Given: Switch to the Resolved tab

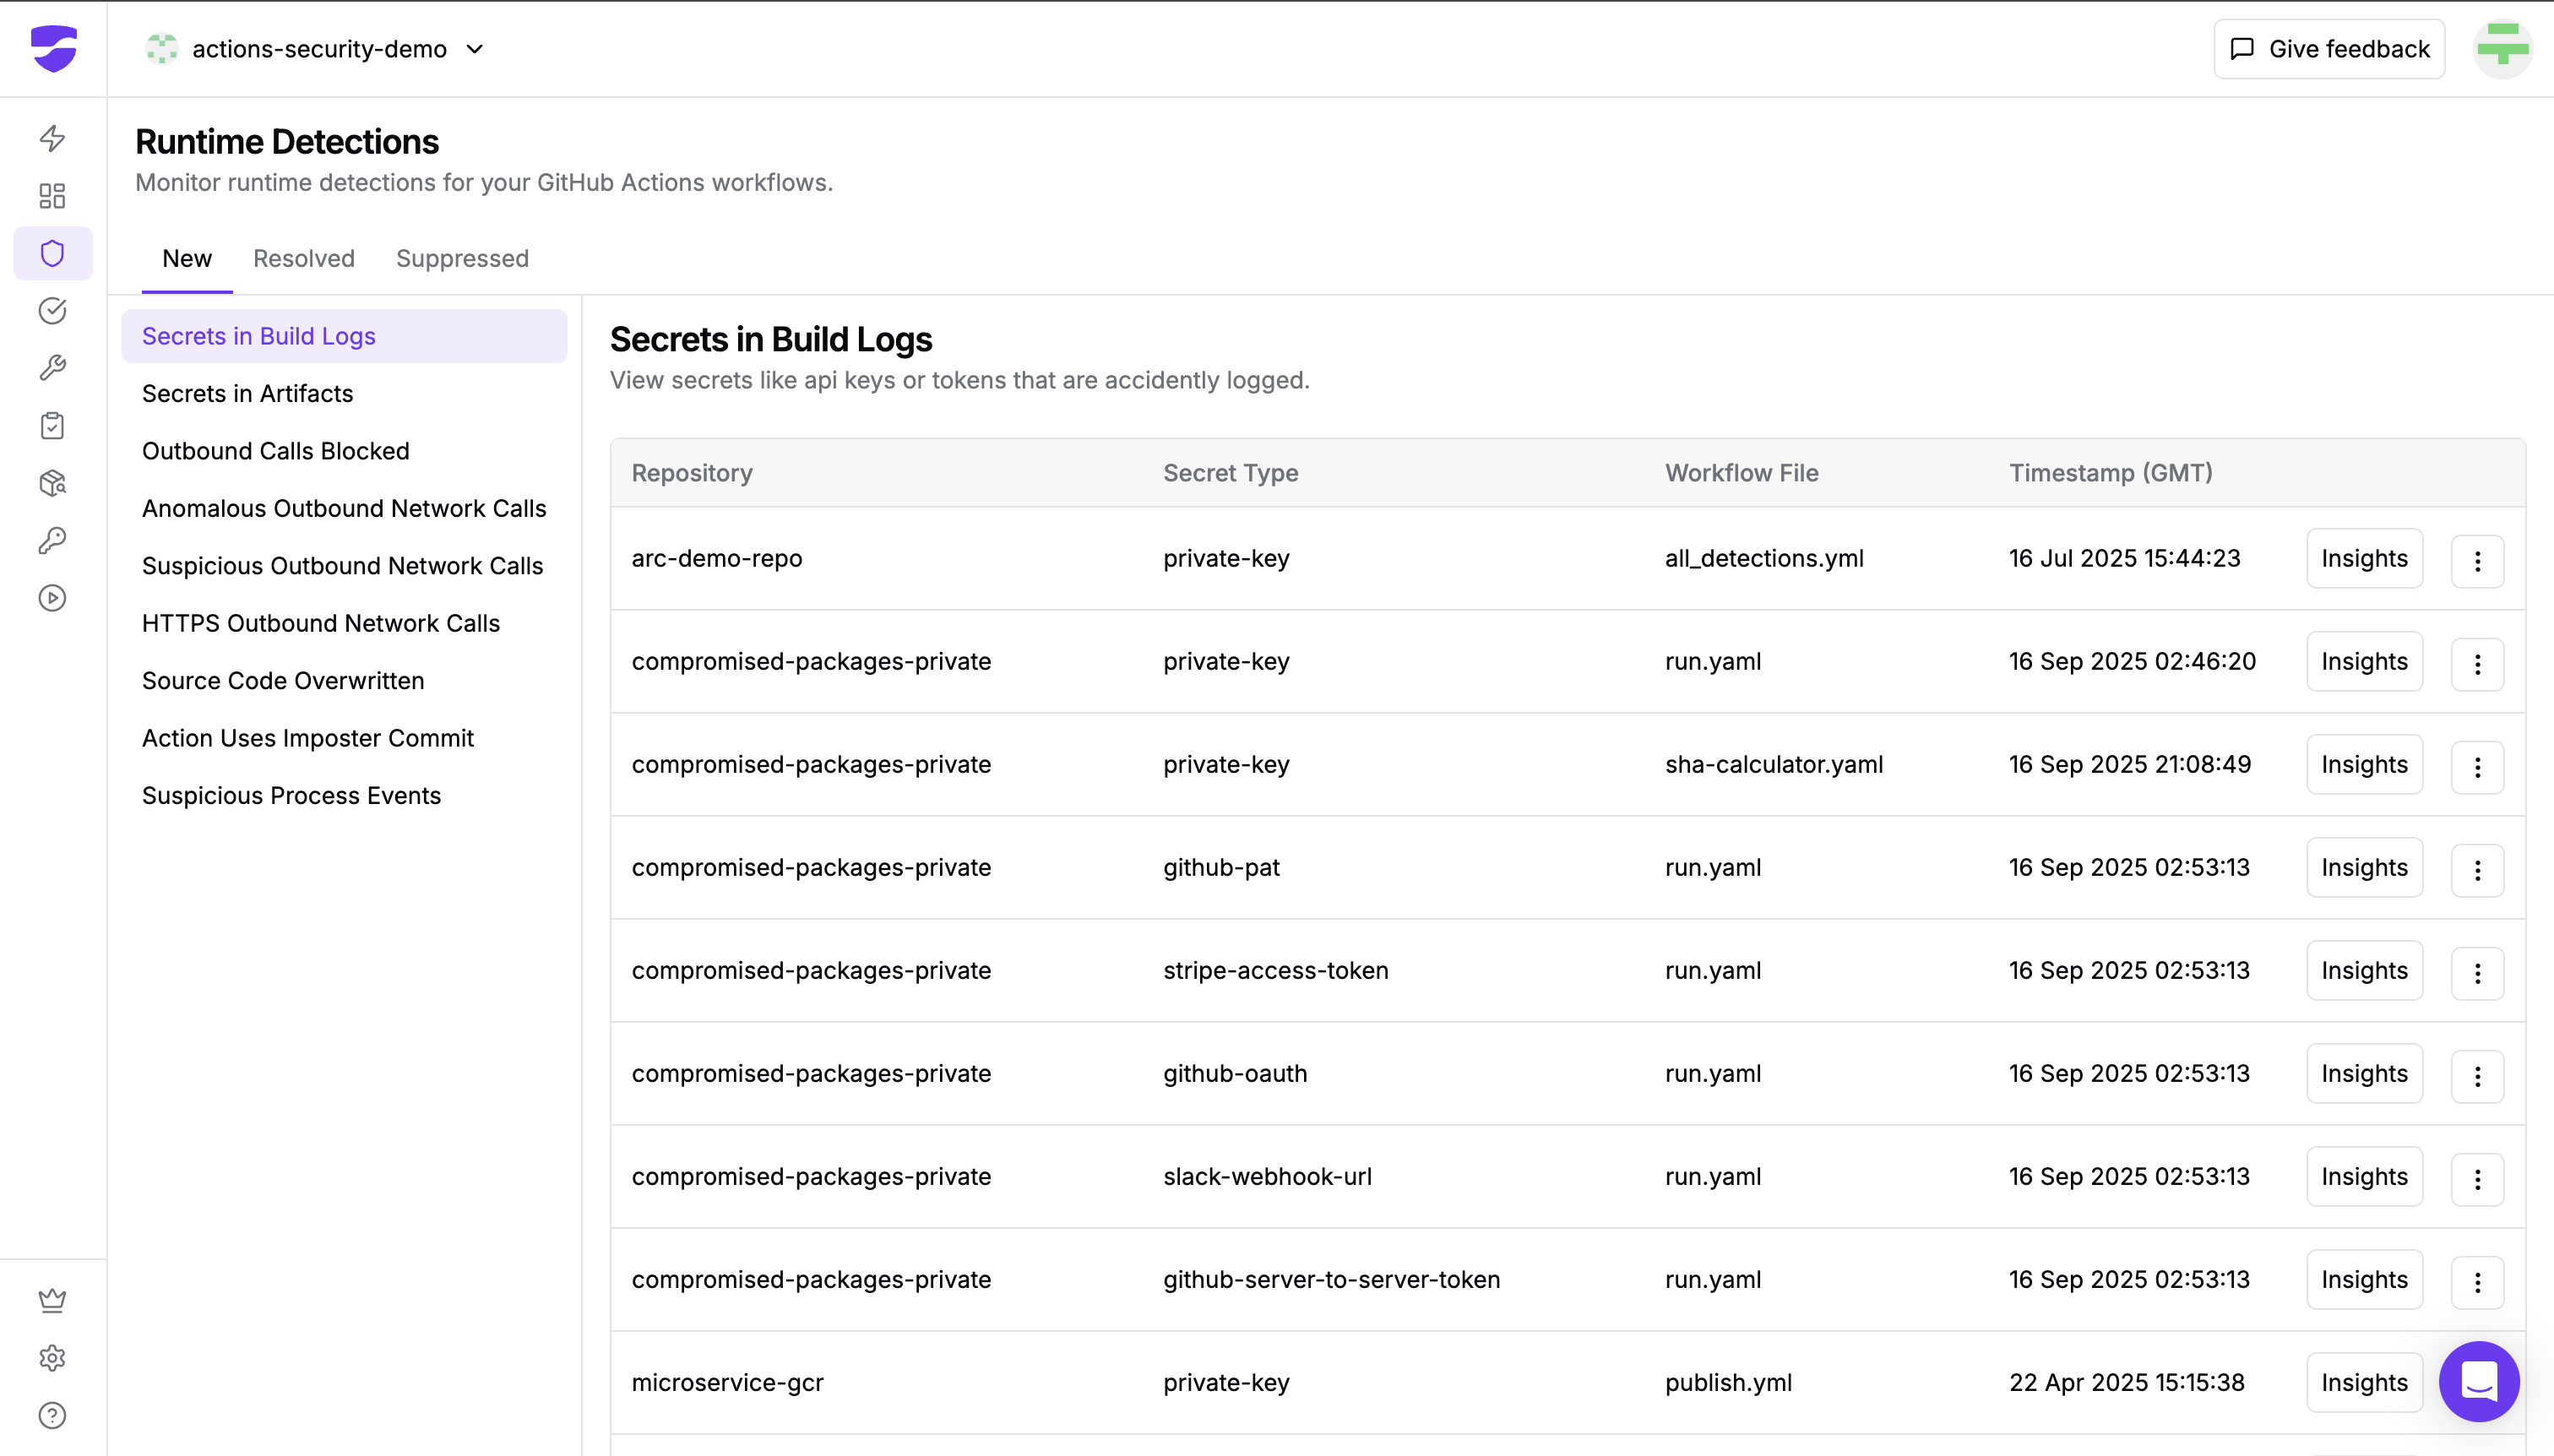Looking at the screenshot, I should point(303,259).
